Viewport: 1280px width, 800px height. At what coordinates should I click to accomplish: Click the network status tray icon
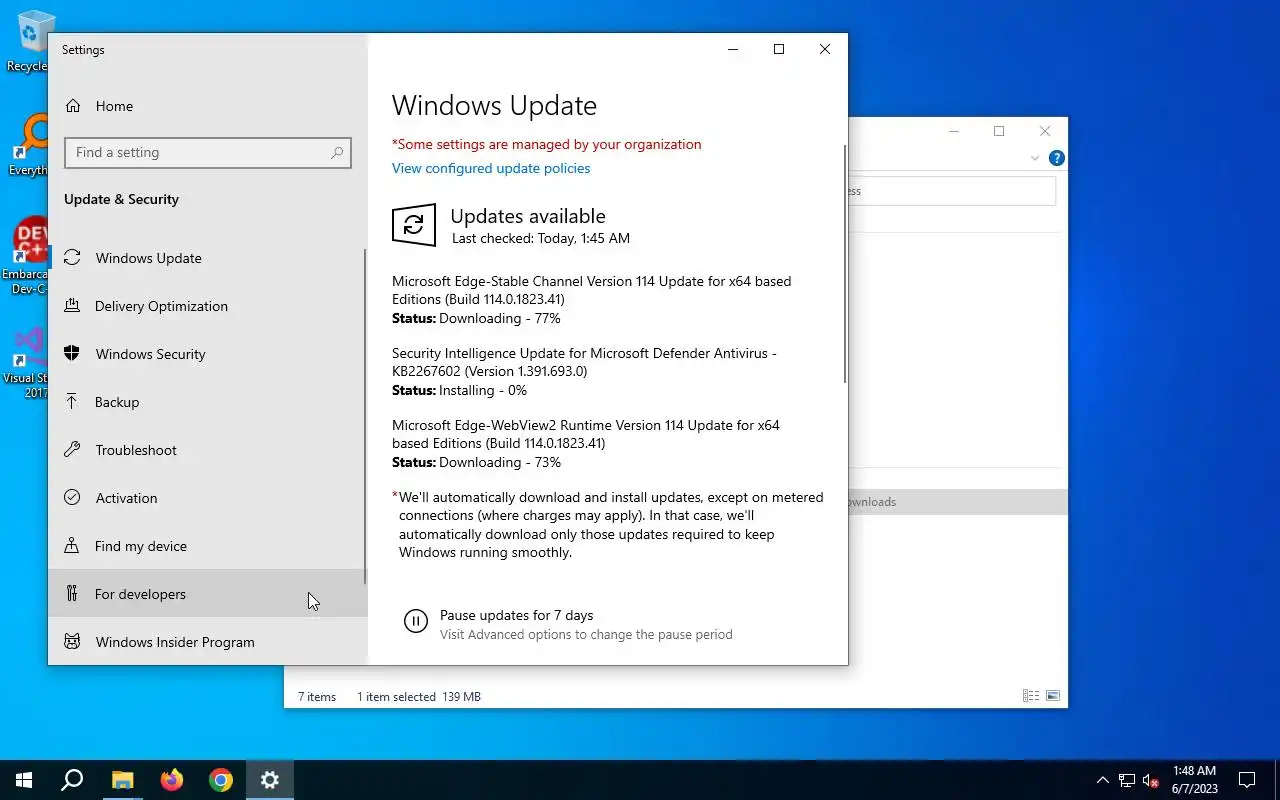(x=1127, y=780)
